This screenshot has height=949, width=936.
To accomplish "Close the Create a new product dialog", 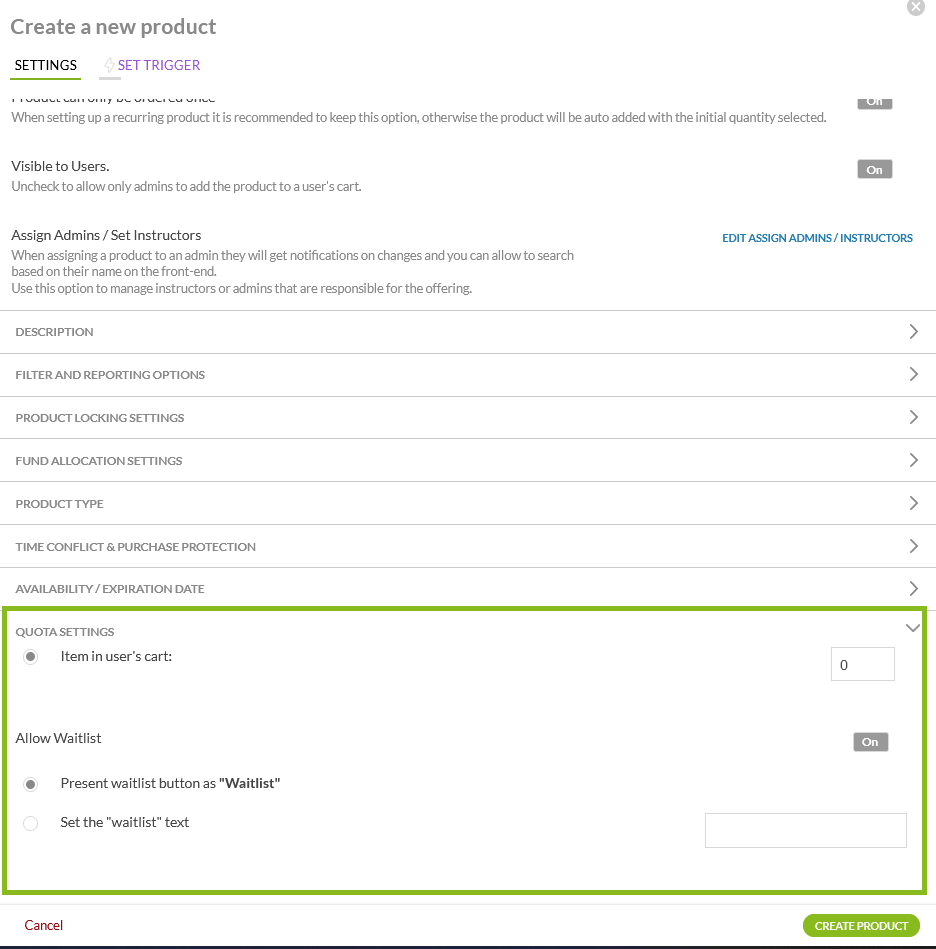I will click(x=915, y=7).
